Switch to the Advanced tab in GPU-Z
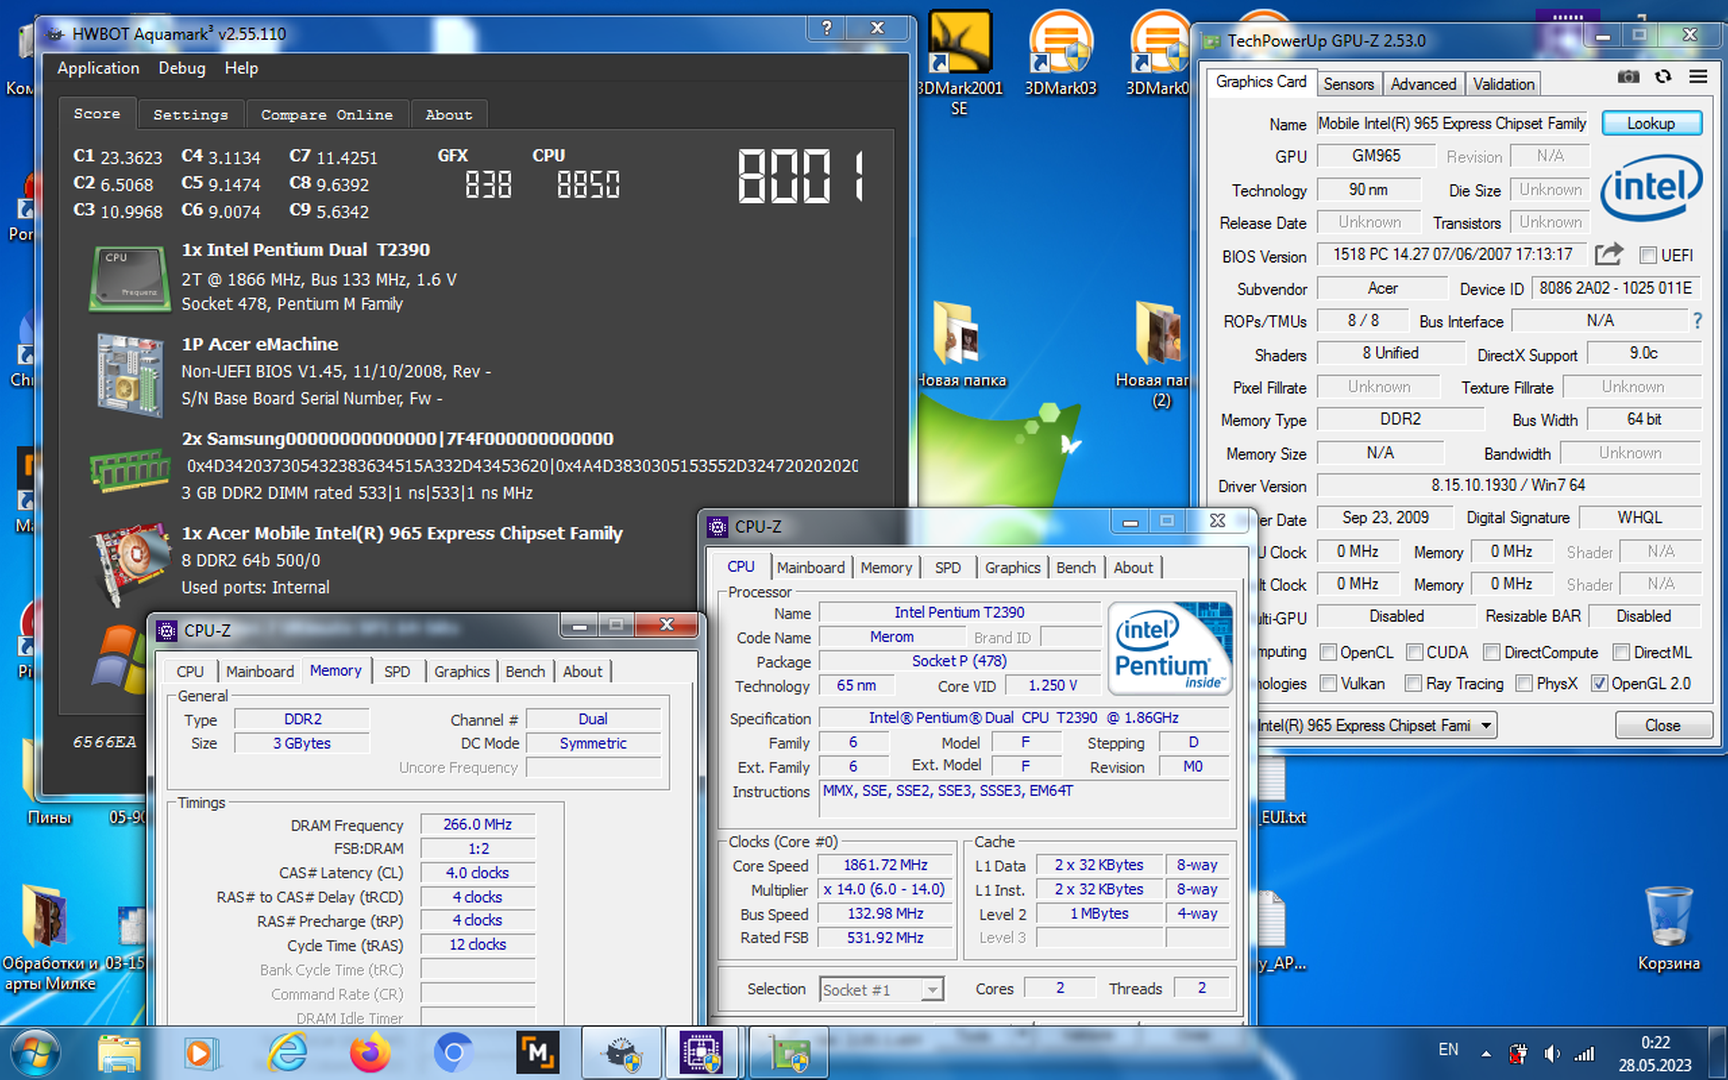 [1423, 84]
